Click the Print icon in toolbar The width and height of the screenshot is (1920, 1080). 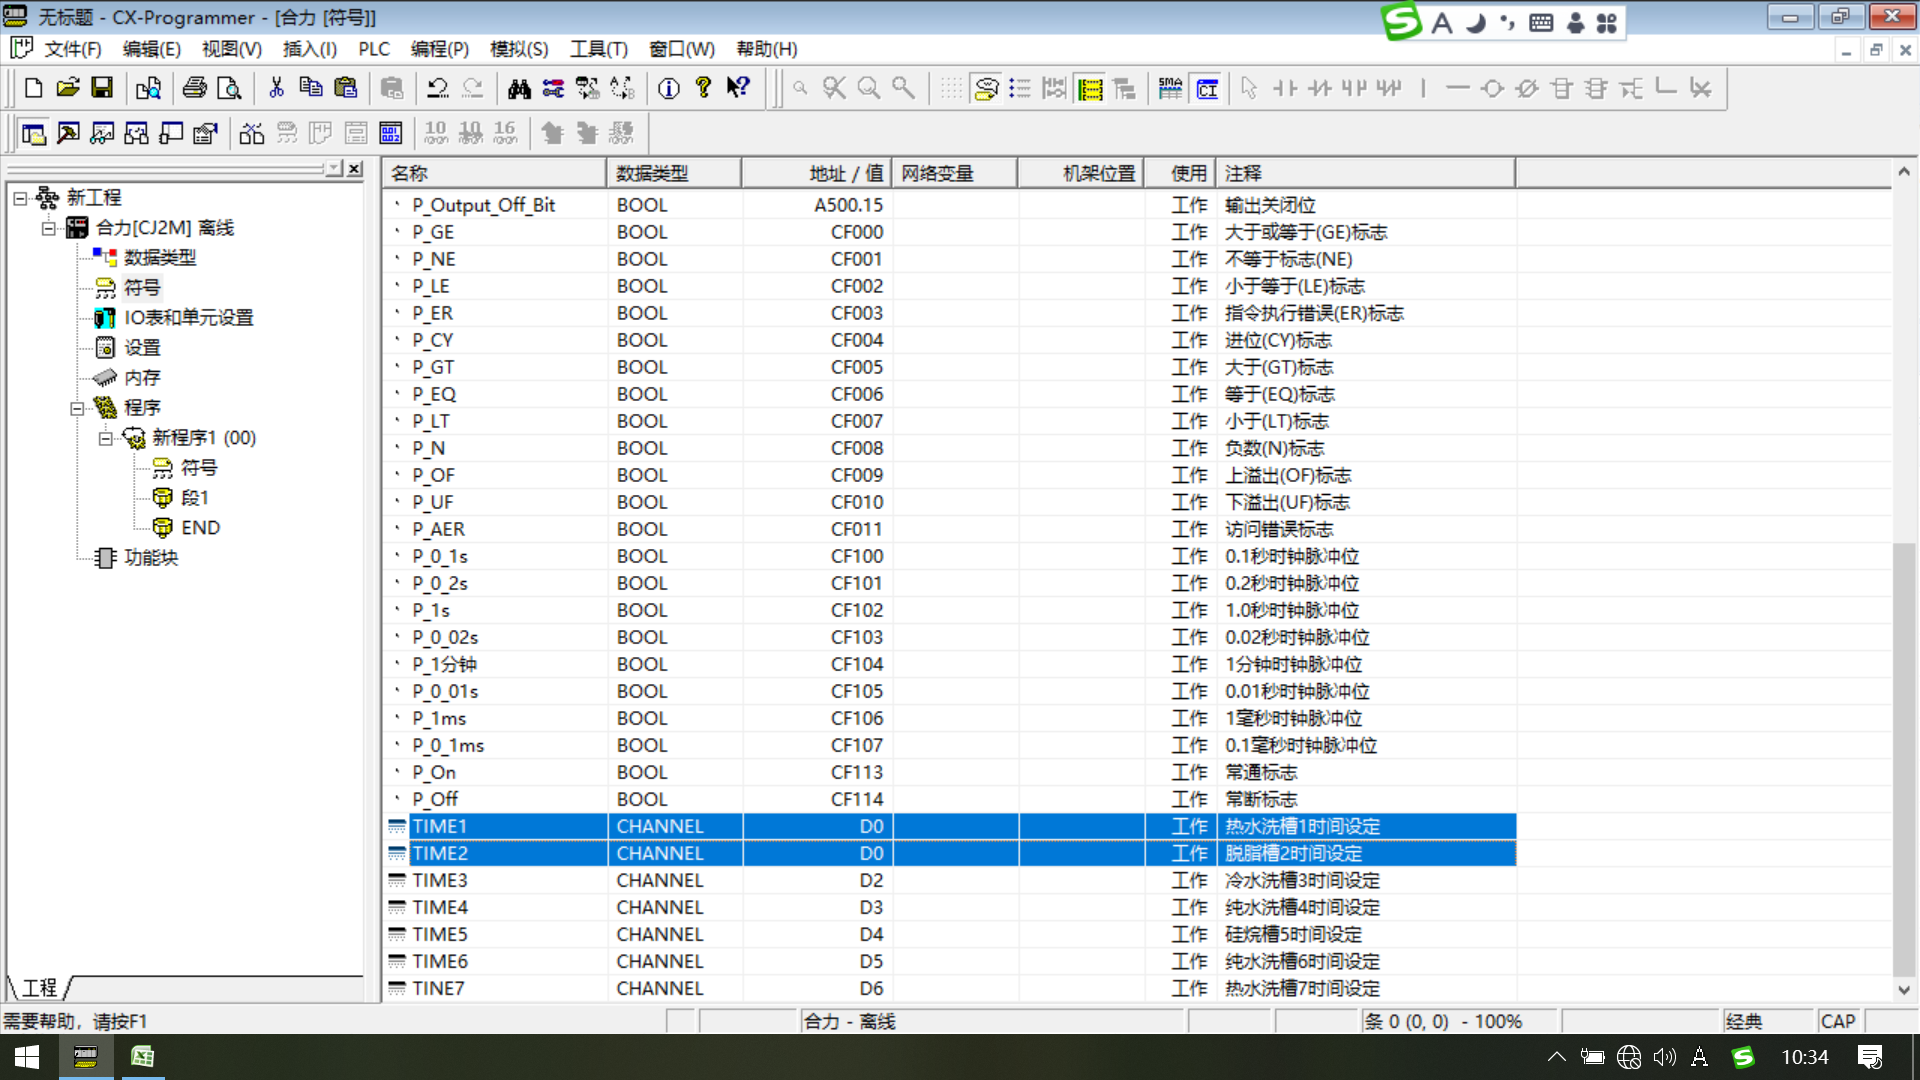[x=195, y=88]
